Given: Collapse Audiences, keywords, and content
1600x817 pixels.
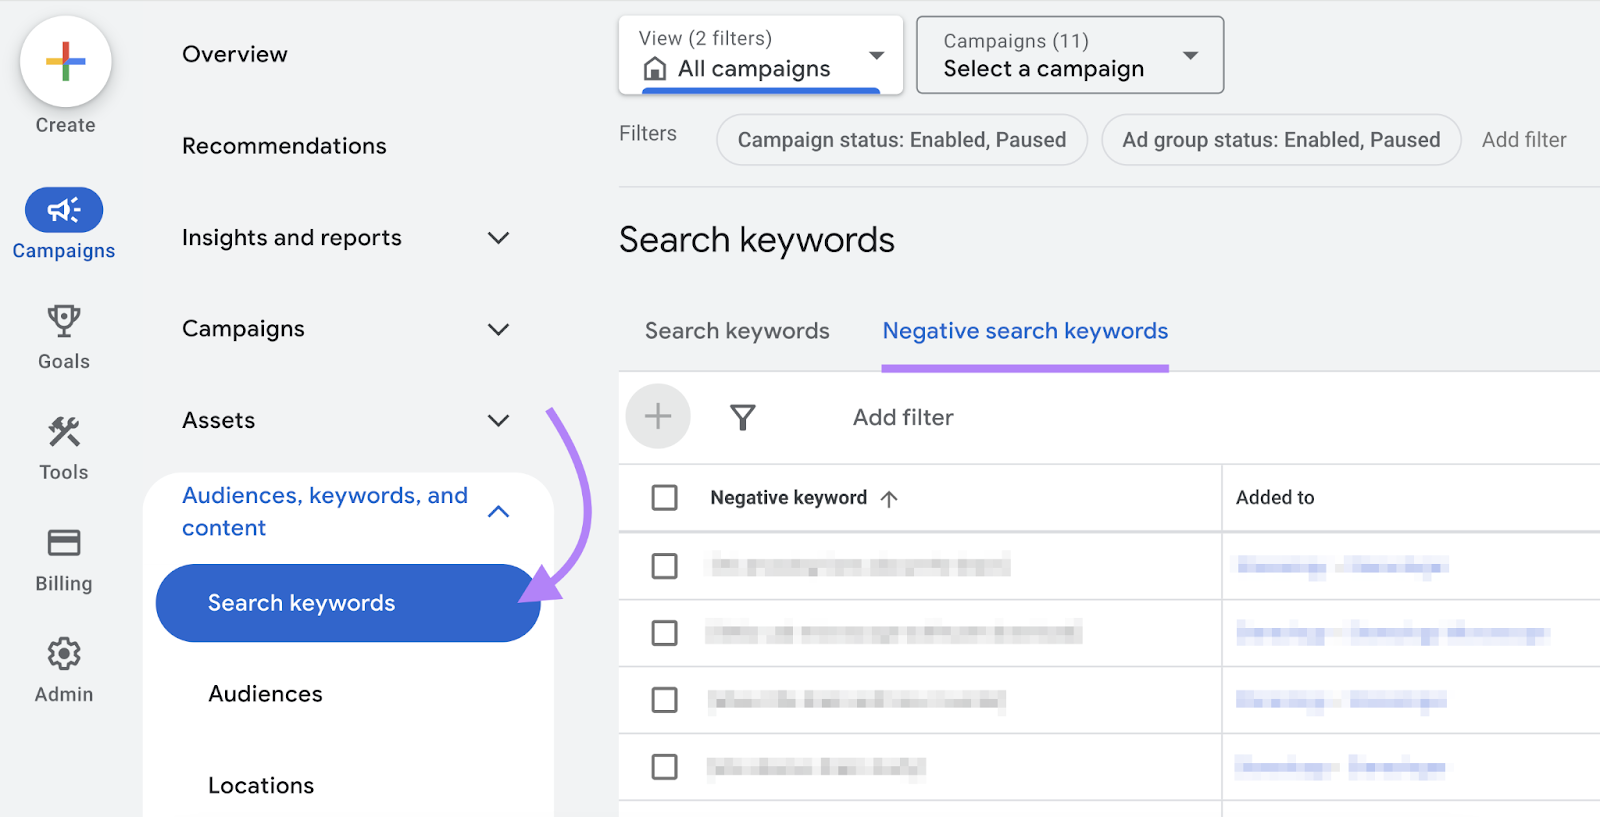Looking at the screenshot, I should [x=498, y=511].
